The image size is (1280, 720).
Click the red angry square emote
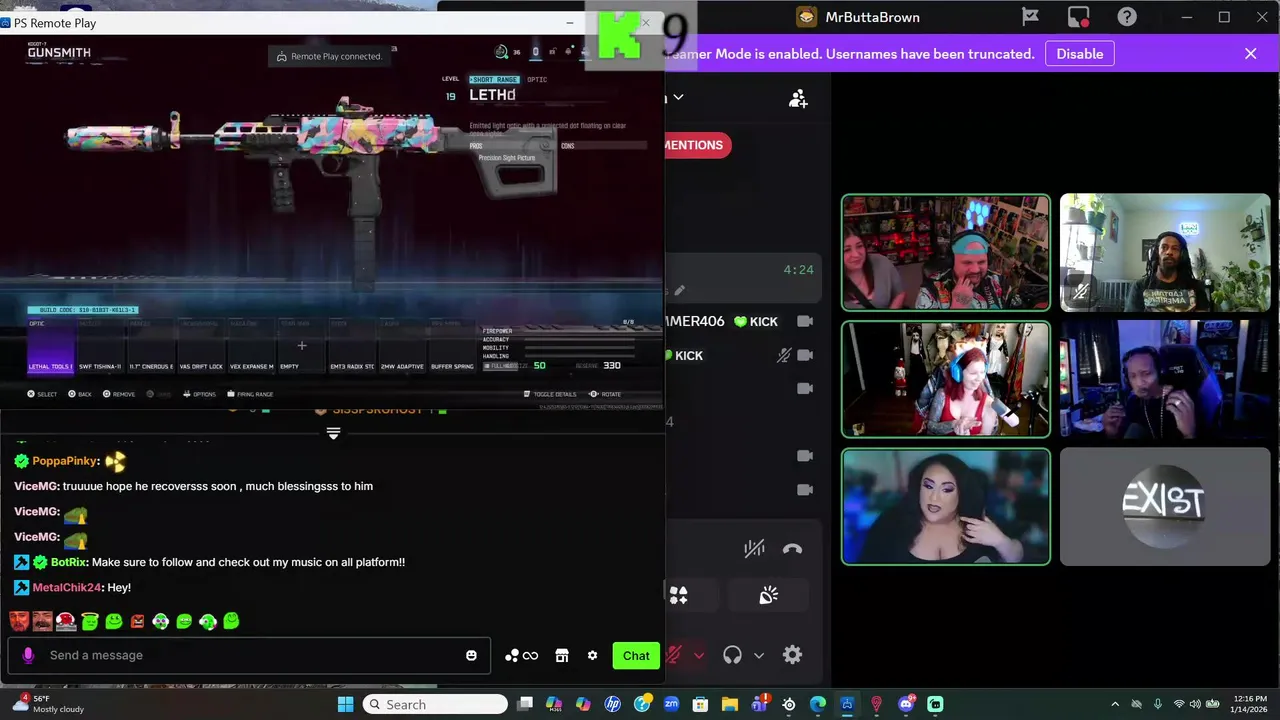(137, 621)
